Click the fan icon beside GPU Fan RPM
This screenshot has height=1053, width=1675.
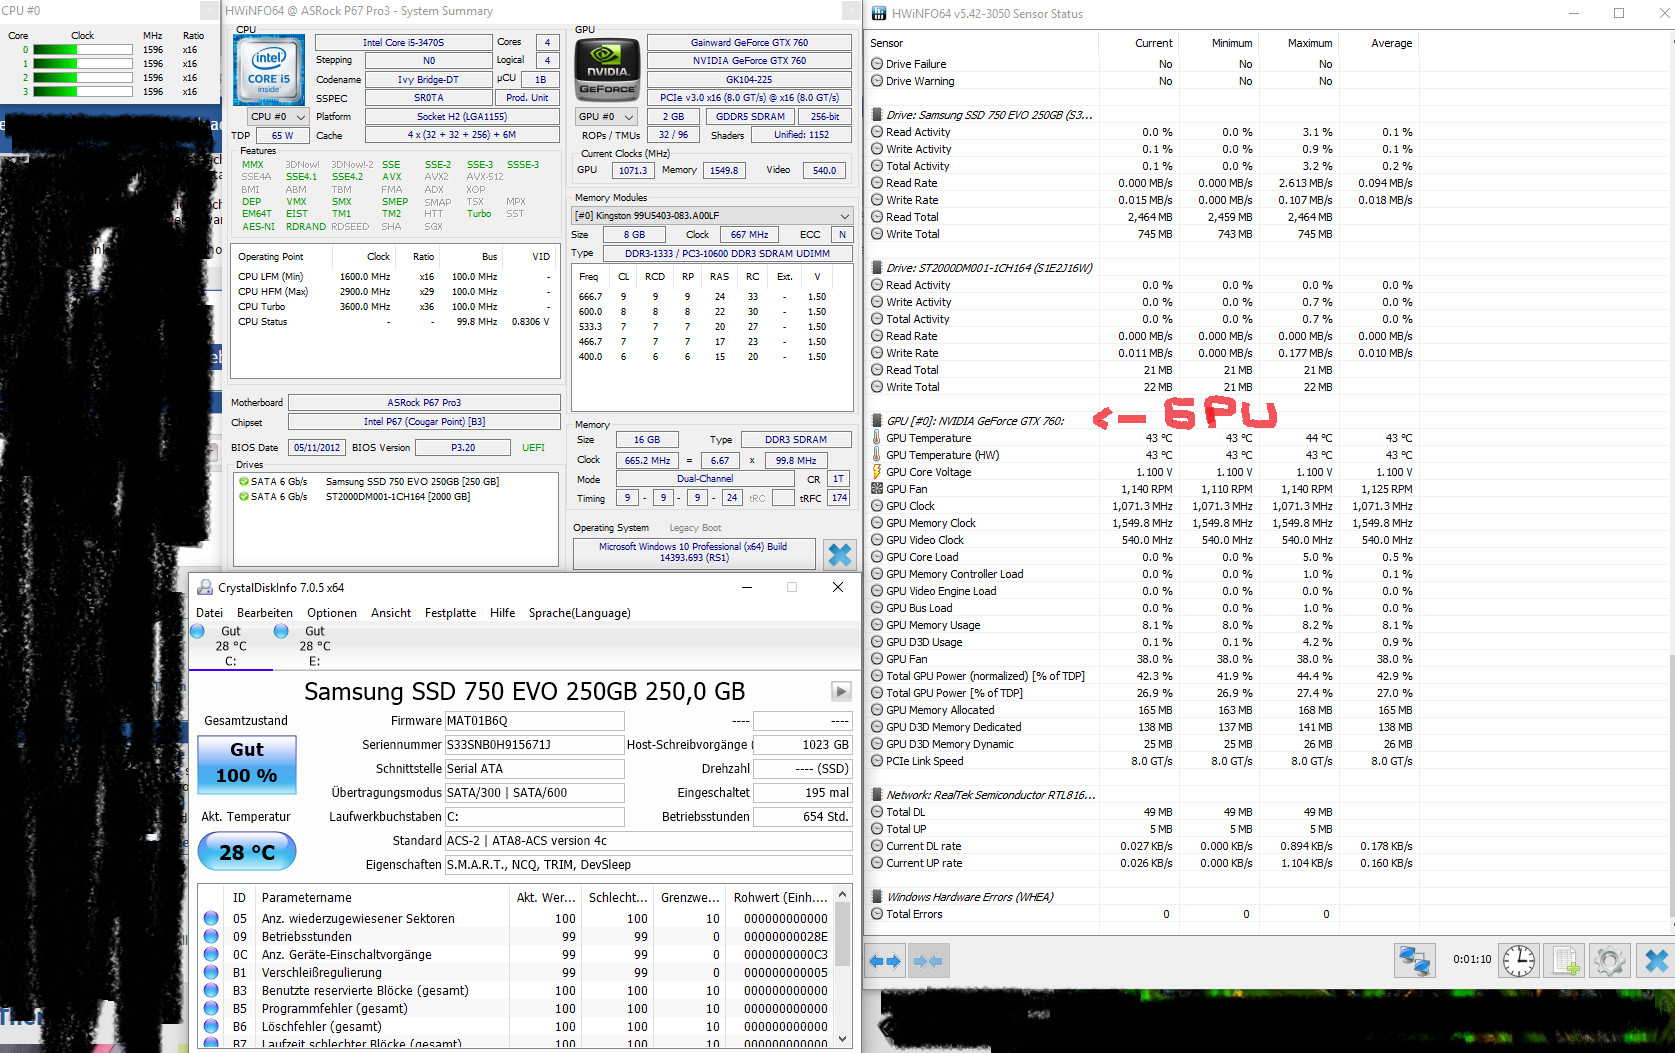pyautogui.click(x=877, y=489)
